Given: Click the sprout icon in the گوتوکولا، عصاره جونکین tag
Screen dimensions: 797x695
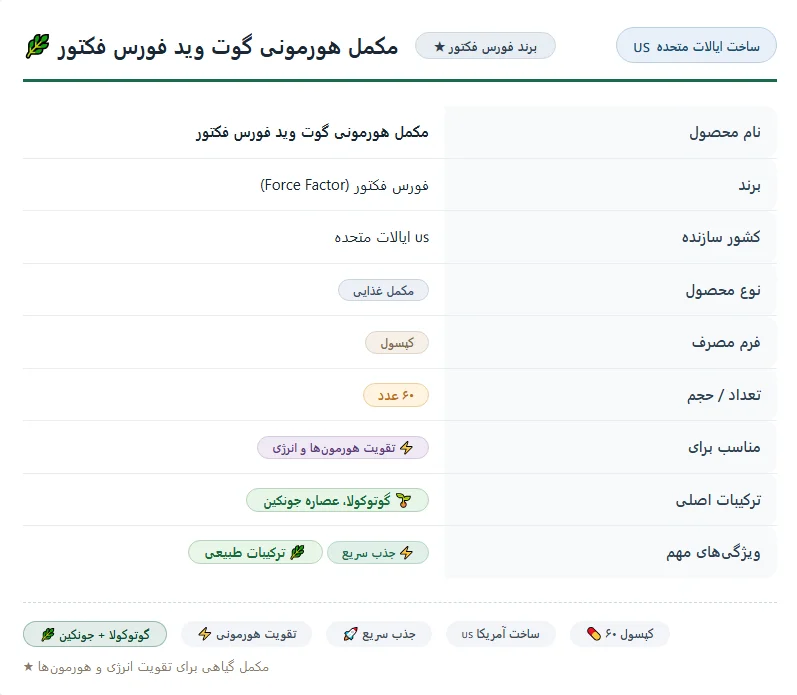Looking at the screenshot, I should coord(404,501).
